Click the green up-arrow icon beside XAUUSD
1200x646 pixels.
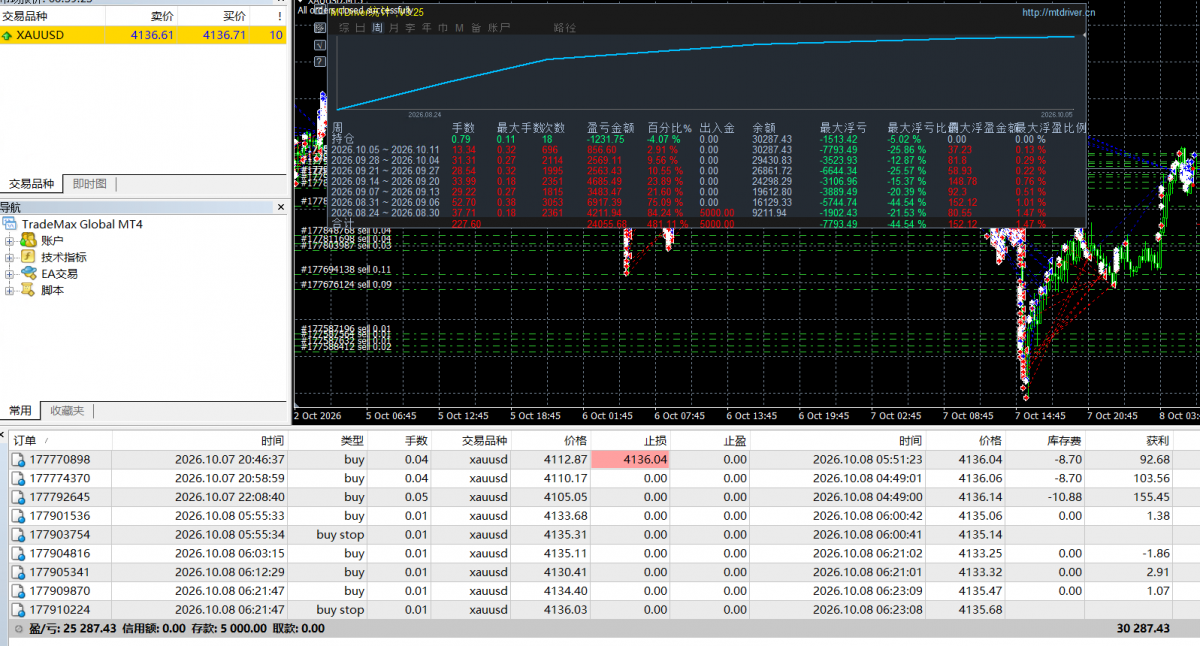8,35
